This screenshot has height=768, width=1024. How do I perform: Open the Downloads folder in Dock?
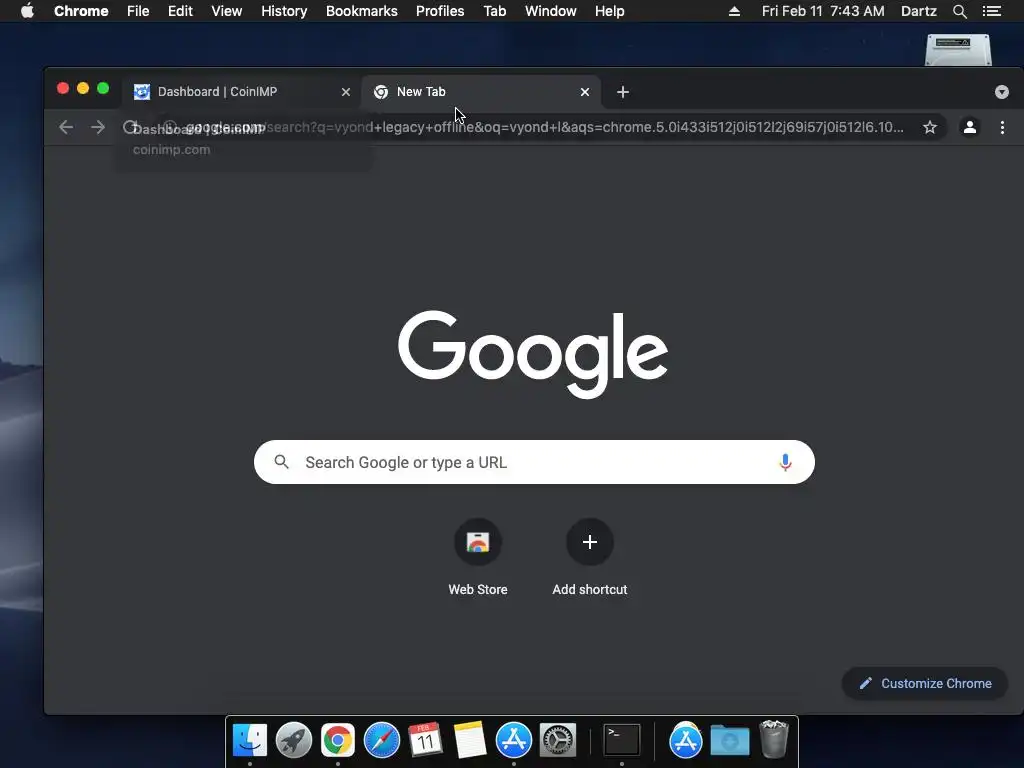coord(729,741)
